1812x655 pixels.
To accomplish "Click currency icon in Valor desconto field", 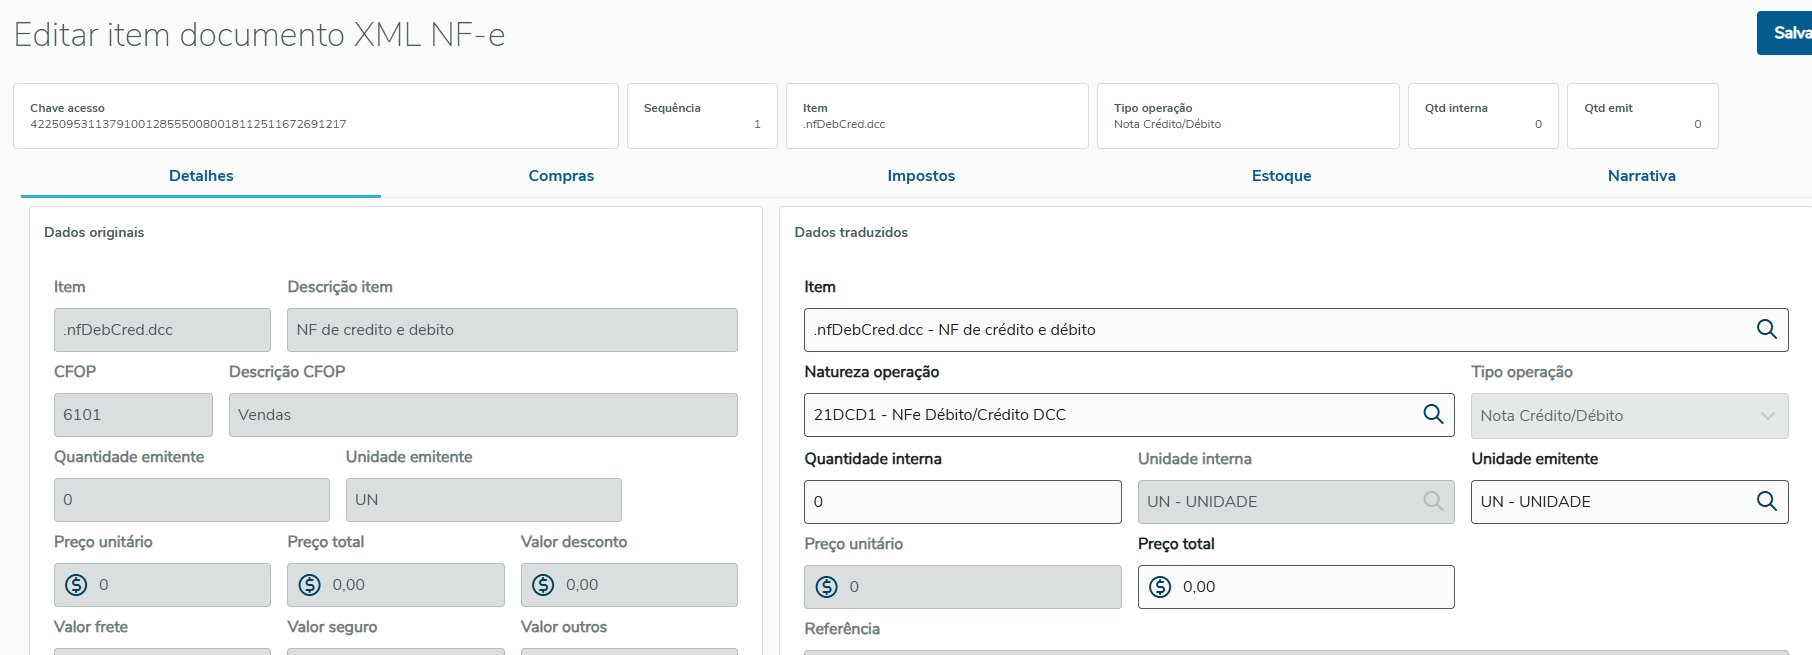I will click(543, 585).
